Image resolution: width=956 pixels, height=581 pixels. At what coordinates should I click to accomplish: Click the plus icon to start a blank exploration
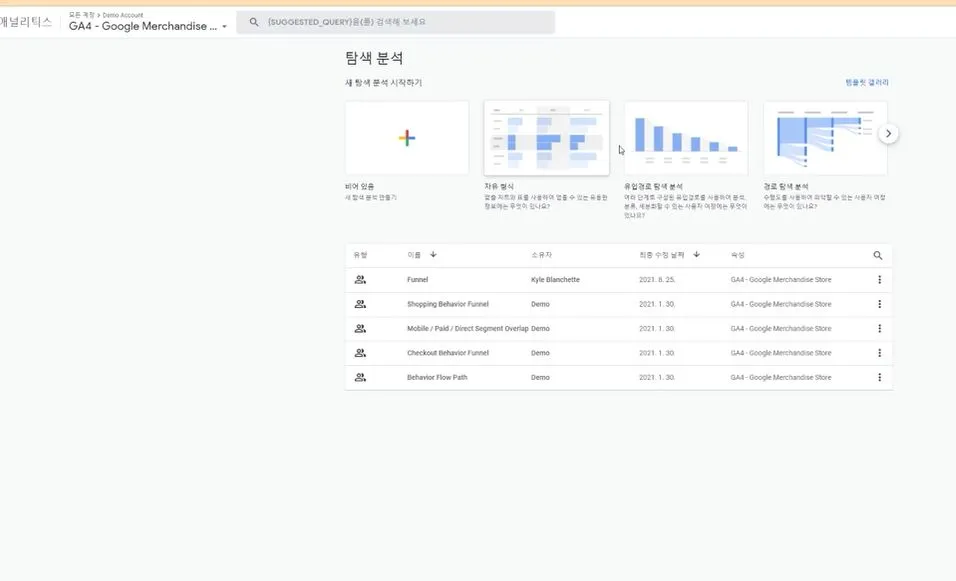(x=406, y=136)
